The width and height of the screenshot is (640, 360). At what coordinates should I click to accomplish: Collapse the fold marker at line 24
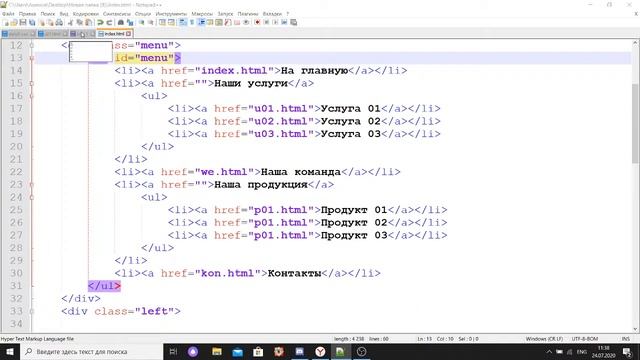click(32, 197)
